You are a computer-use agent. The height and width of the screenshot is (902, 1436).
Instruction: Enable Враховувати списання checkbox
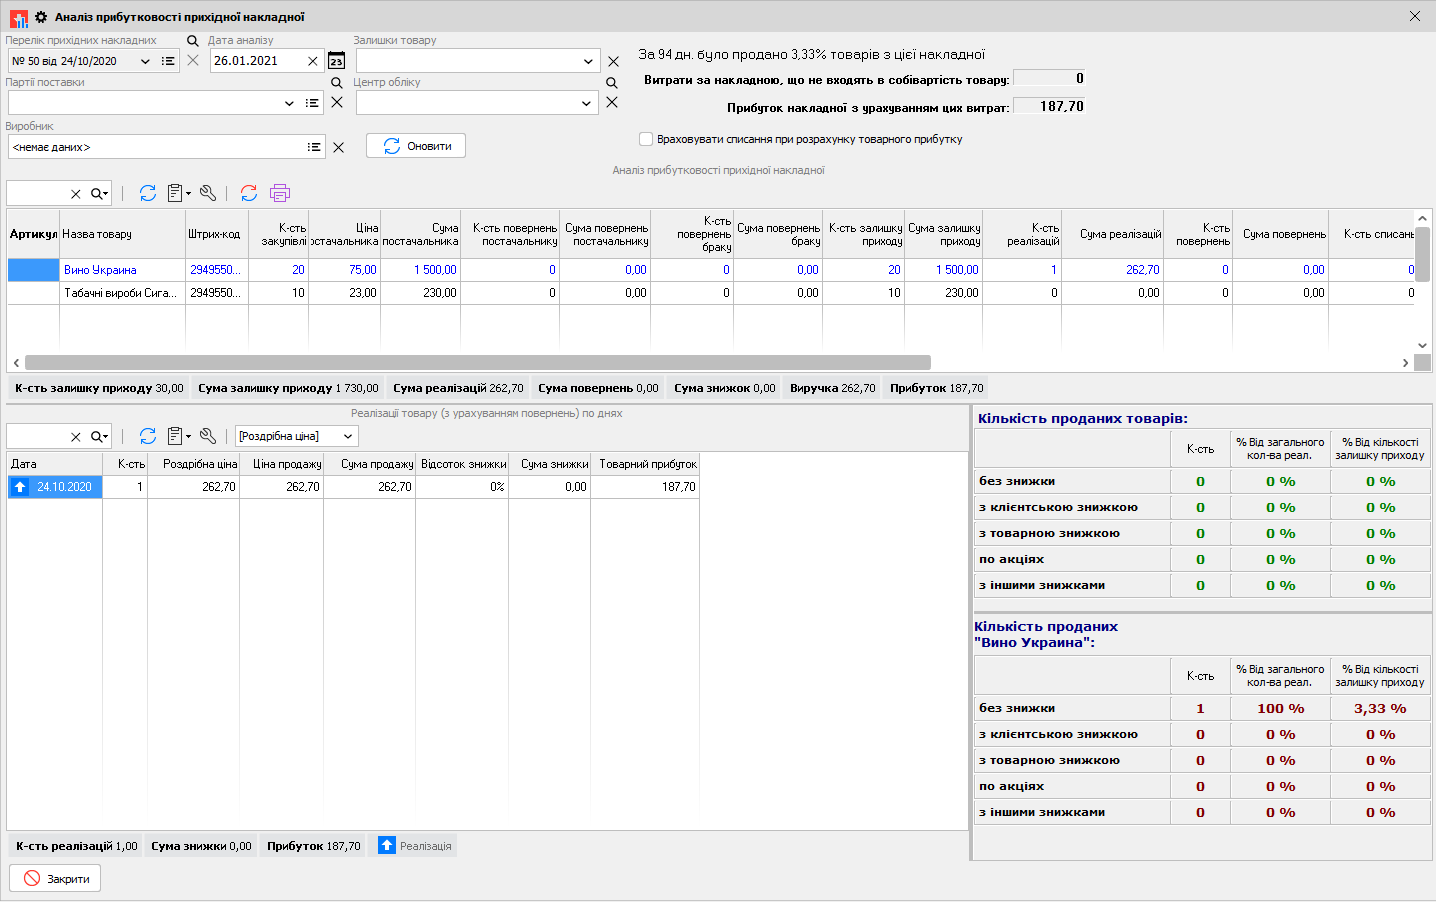pyautogui.click(x=646, y=139)
